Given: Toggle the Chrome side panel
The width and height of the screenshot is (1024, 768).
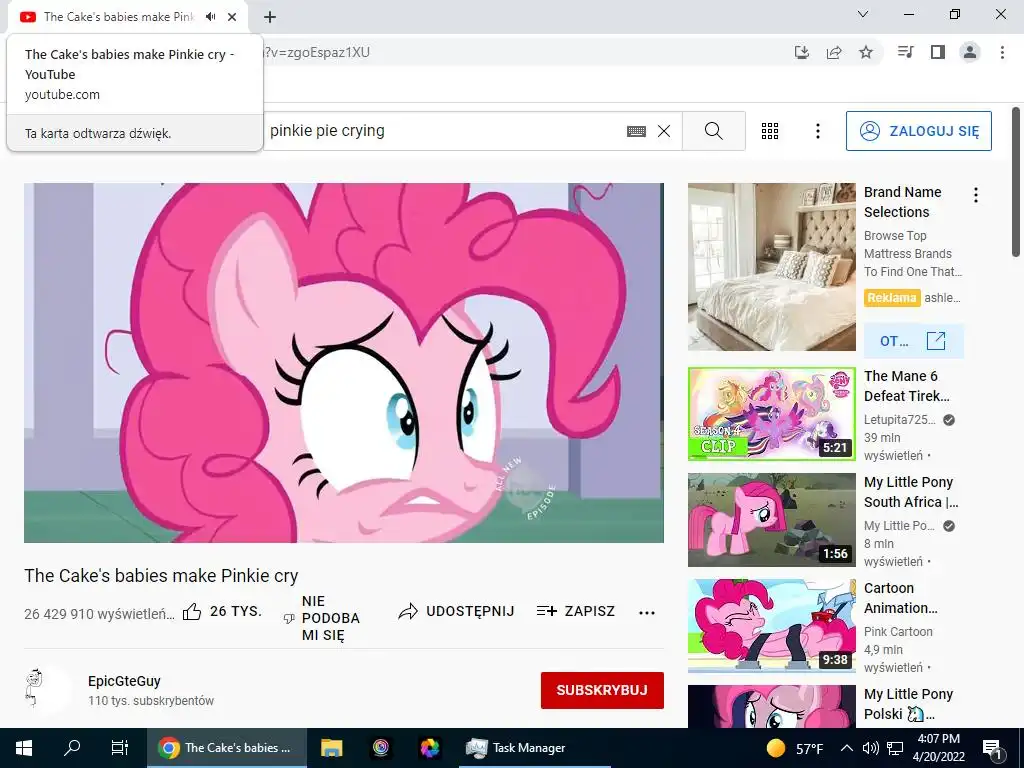Looking at the screenshot, I should point(938,52).
